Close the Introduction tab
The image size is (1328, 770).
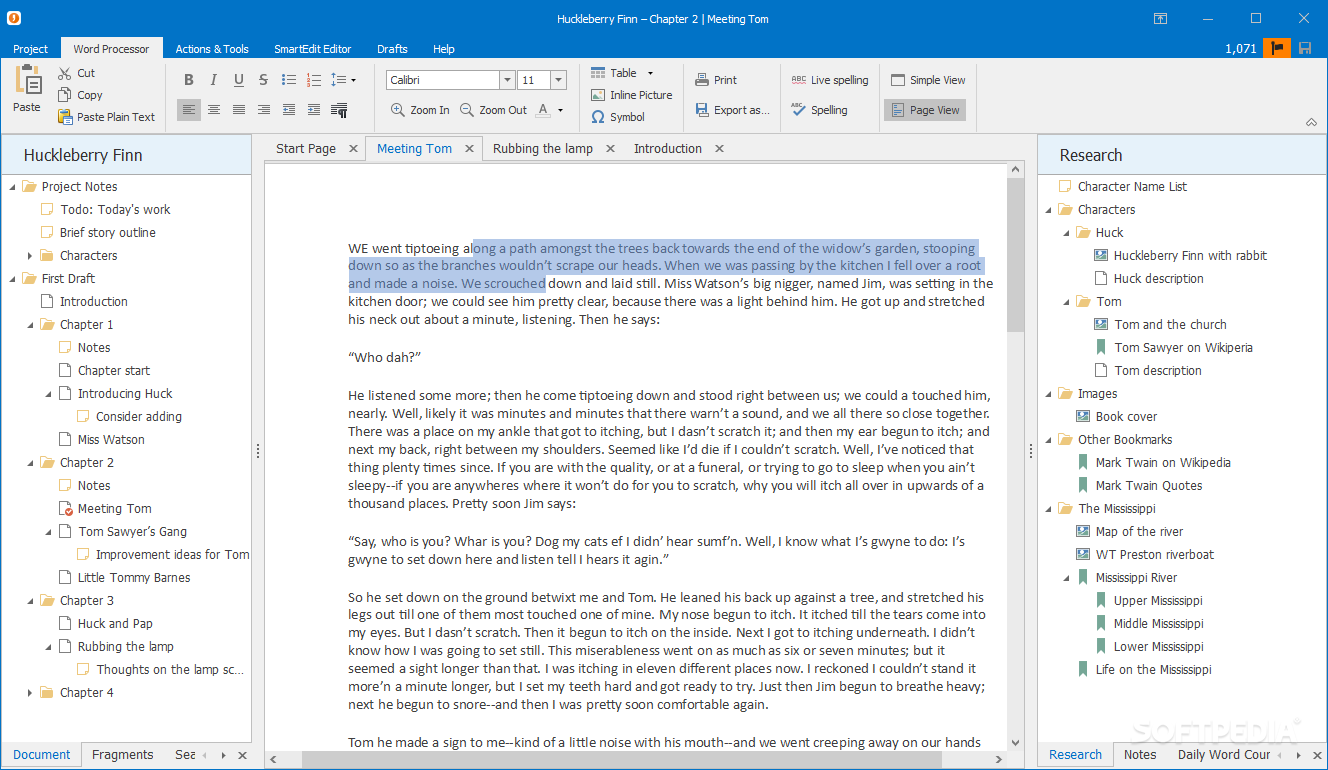tap(719, 149)
